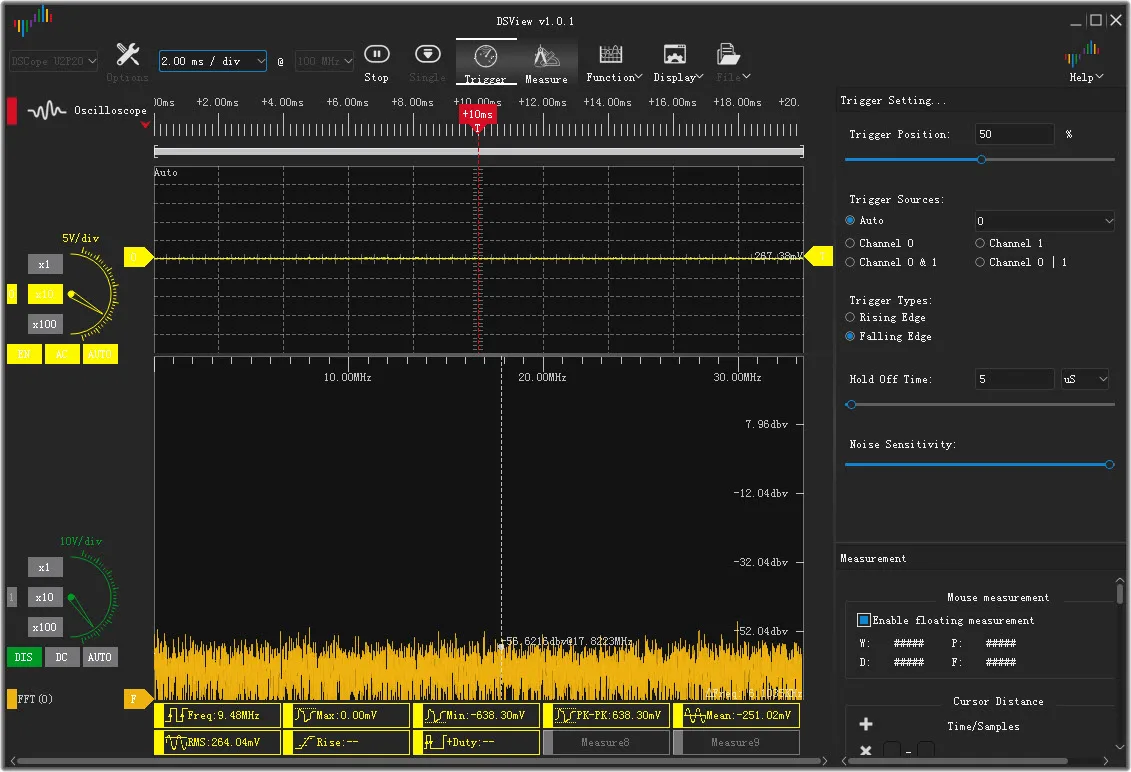Click the Measure8 slot
Image resolution: width=1131 pixels, height=772 pixels.
[605, 742]
